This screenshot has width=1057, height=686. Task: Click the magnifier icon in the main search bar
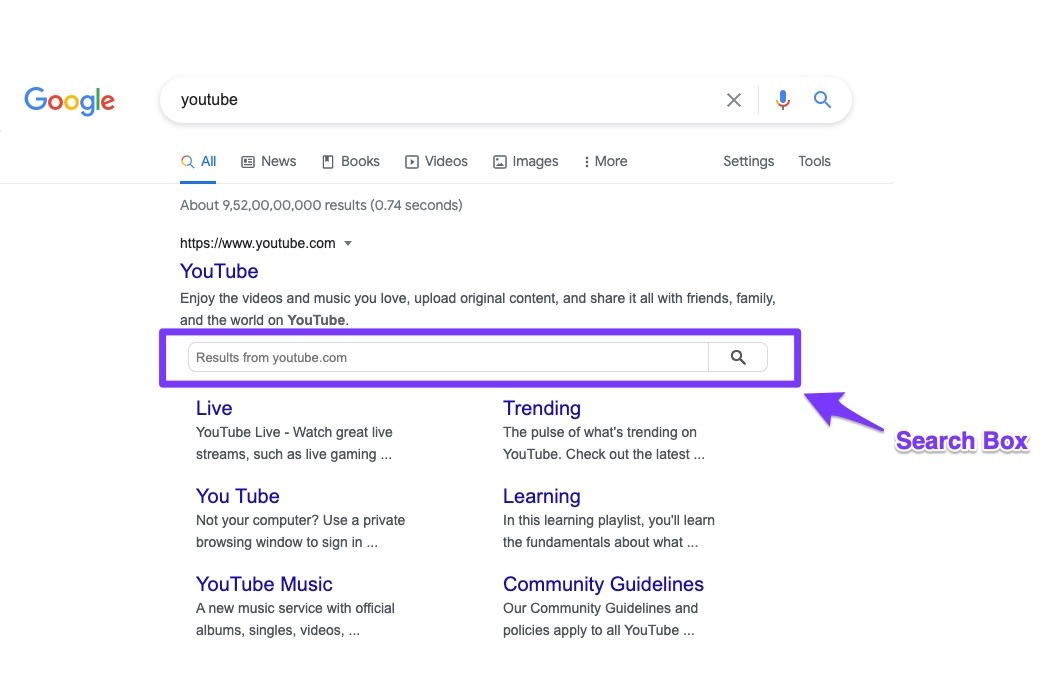click(x=822, y=99)
